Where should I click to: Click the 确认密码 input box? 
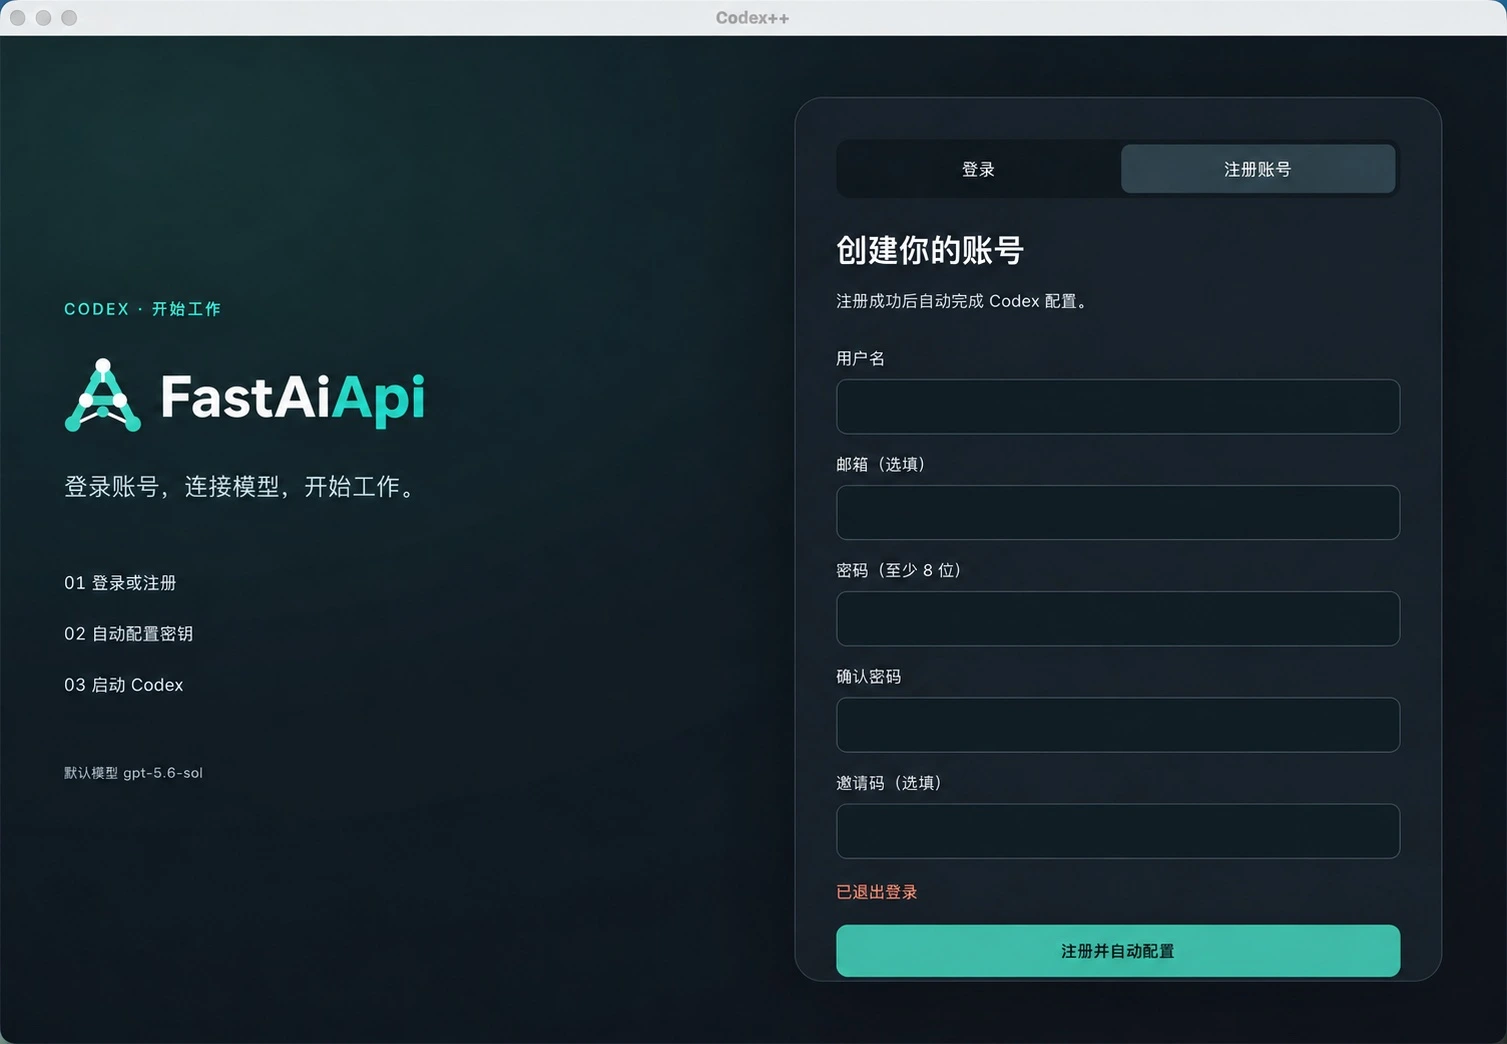point(1118,724)
